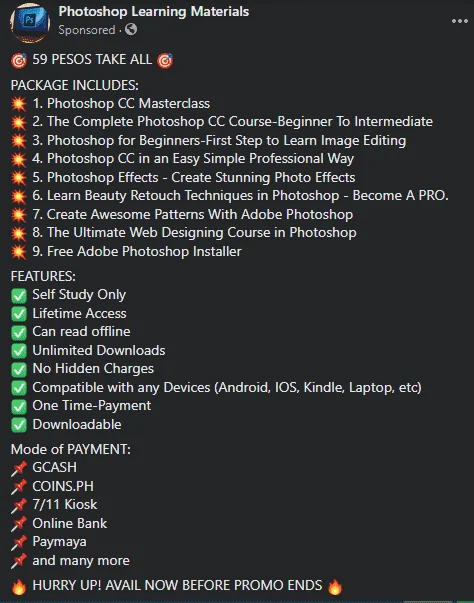Viewport: 474px width, 603px height.
Task: Click the fire emoji after PROMO ENDS
Action: pos(335,586)
